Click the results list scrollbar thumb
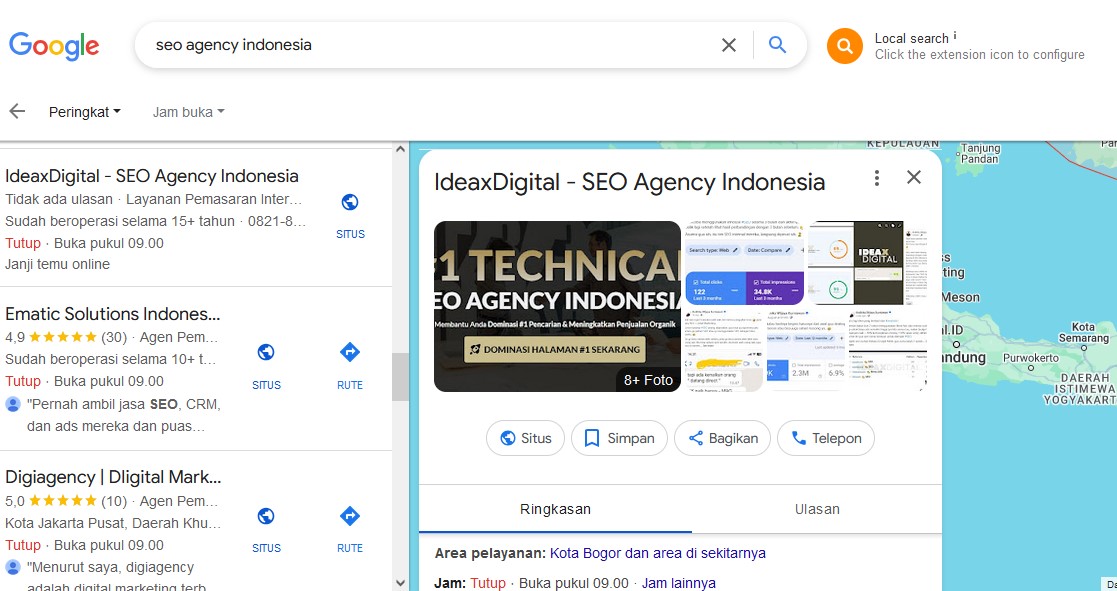This screenshot has width=1117, height=591. click(400, 376)
